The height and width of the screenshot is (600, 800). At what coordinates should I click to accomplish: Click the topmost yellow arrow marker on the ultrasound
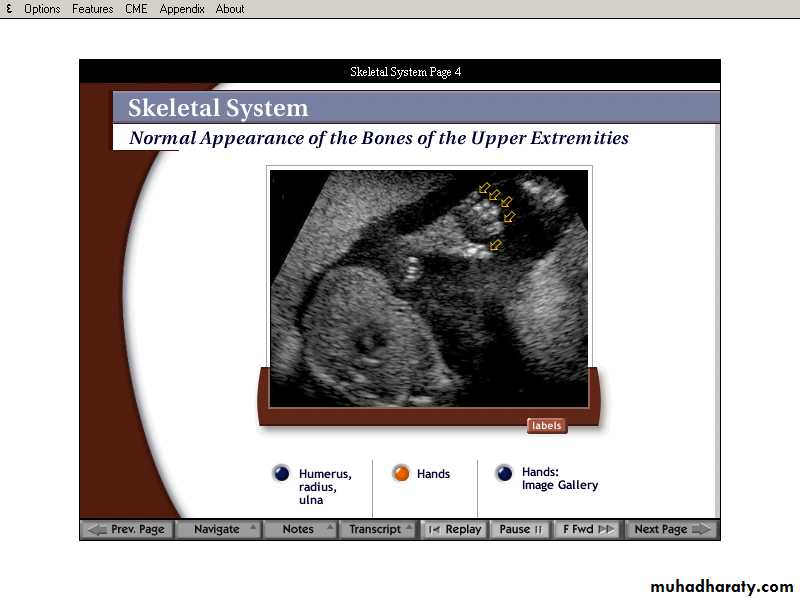[485, 187]
